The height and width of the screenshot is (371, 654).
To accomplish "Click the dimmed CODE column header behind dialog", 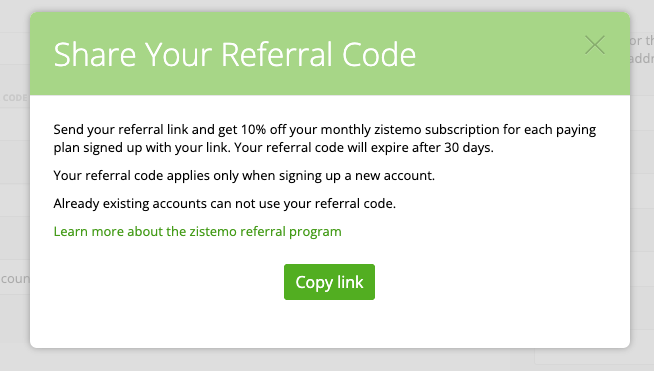I will (15, 98).
